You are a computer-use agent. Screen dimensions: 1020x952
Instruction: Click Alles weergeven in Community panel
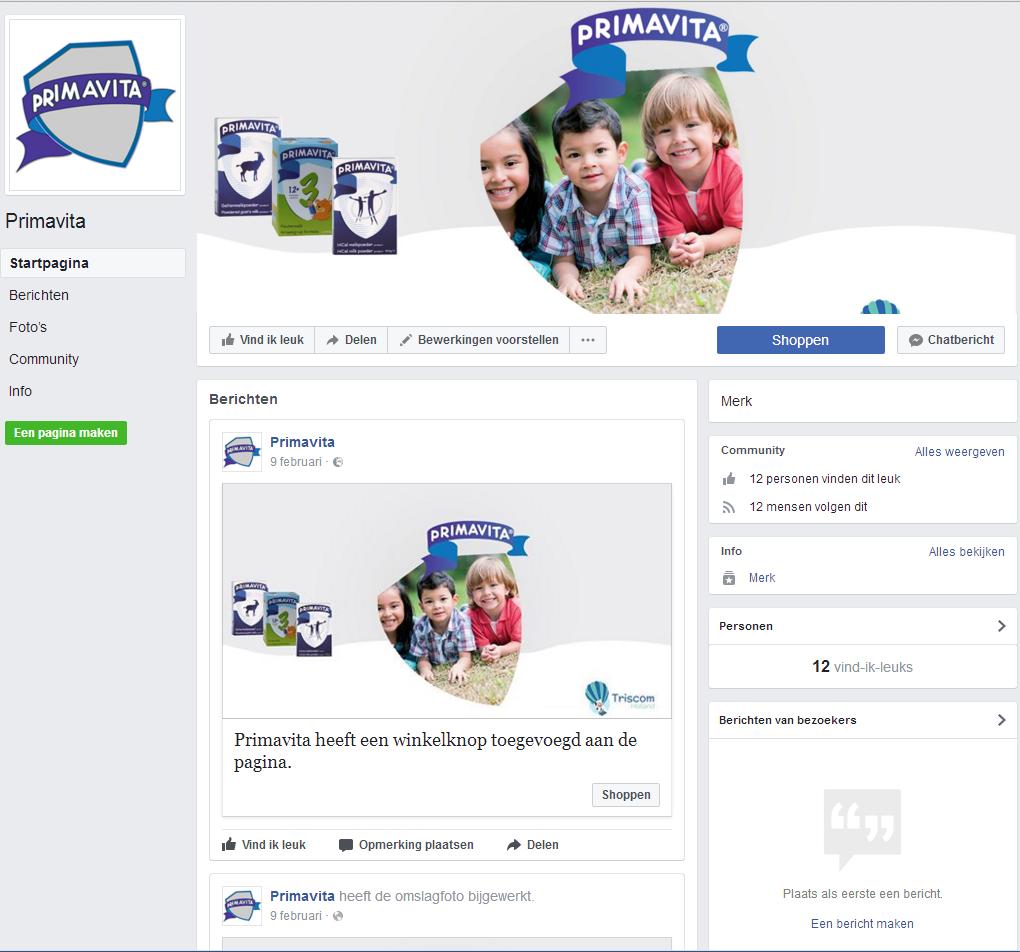tap(960, 452)
